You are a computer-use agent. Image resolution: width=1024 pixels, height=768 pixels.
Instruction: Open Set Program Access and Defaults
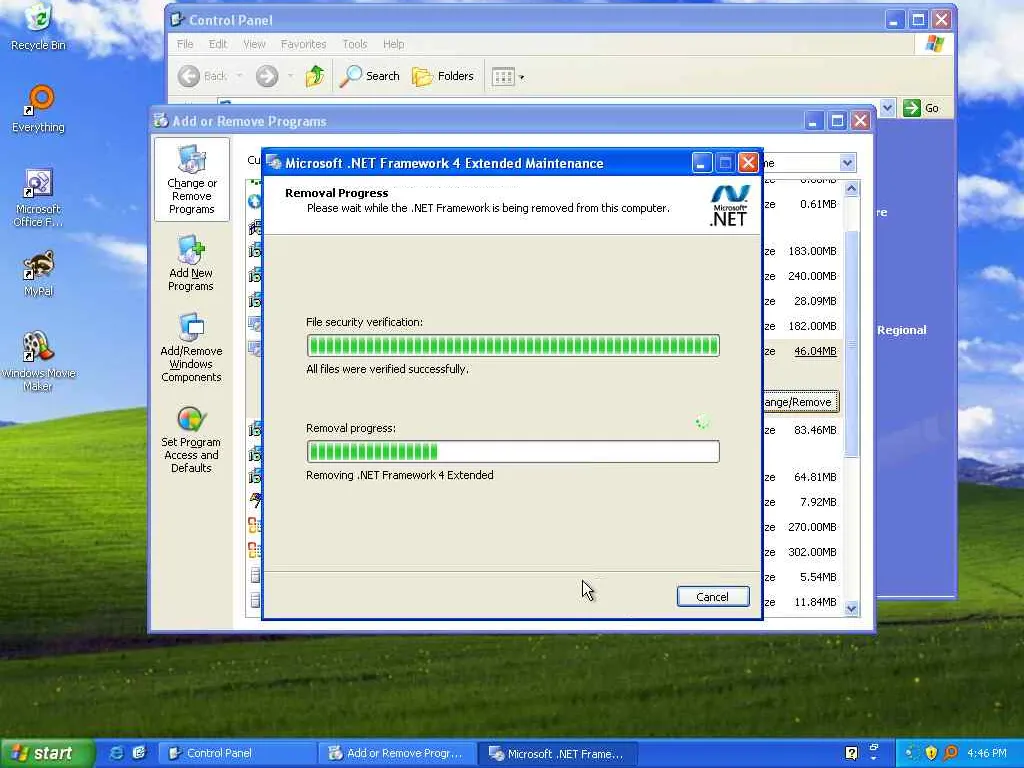(x=191, y=440)
